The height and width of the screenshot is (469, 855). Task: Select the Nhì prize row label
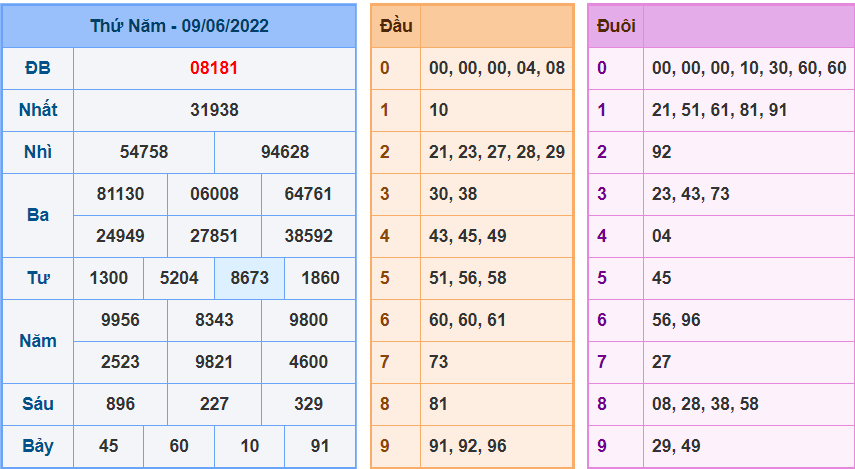click(x=38, y=152)
